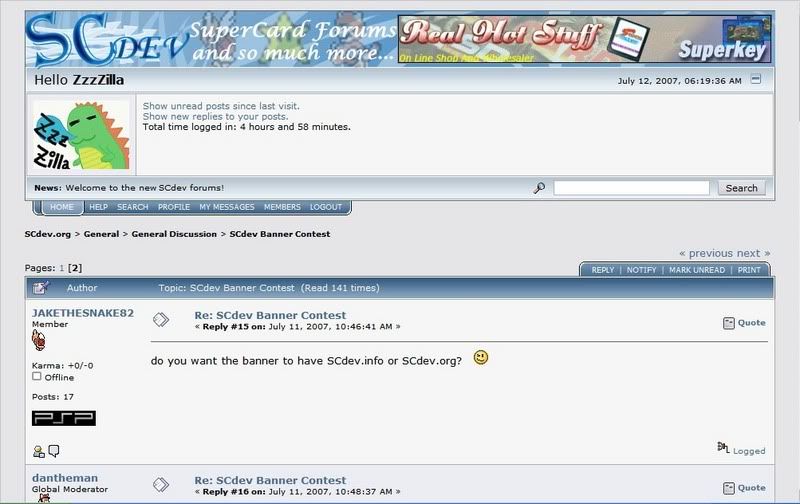Click LOGOUT in the navigation bar

click(326, 207)
